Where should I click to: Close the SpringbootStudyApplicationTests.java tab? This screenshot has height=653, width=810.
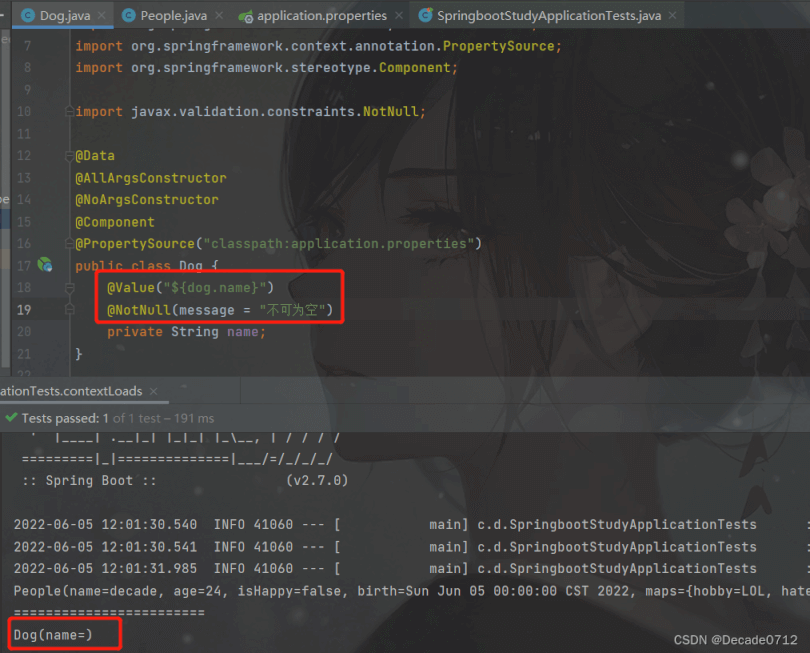pos(672,16)
